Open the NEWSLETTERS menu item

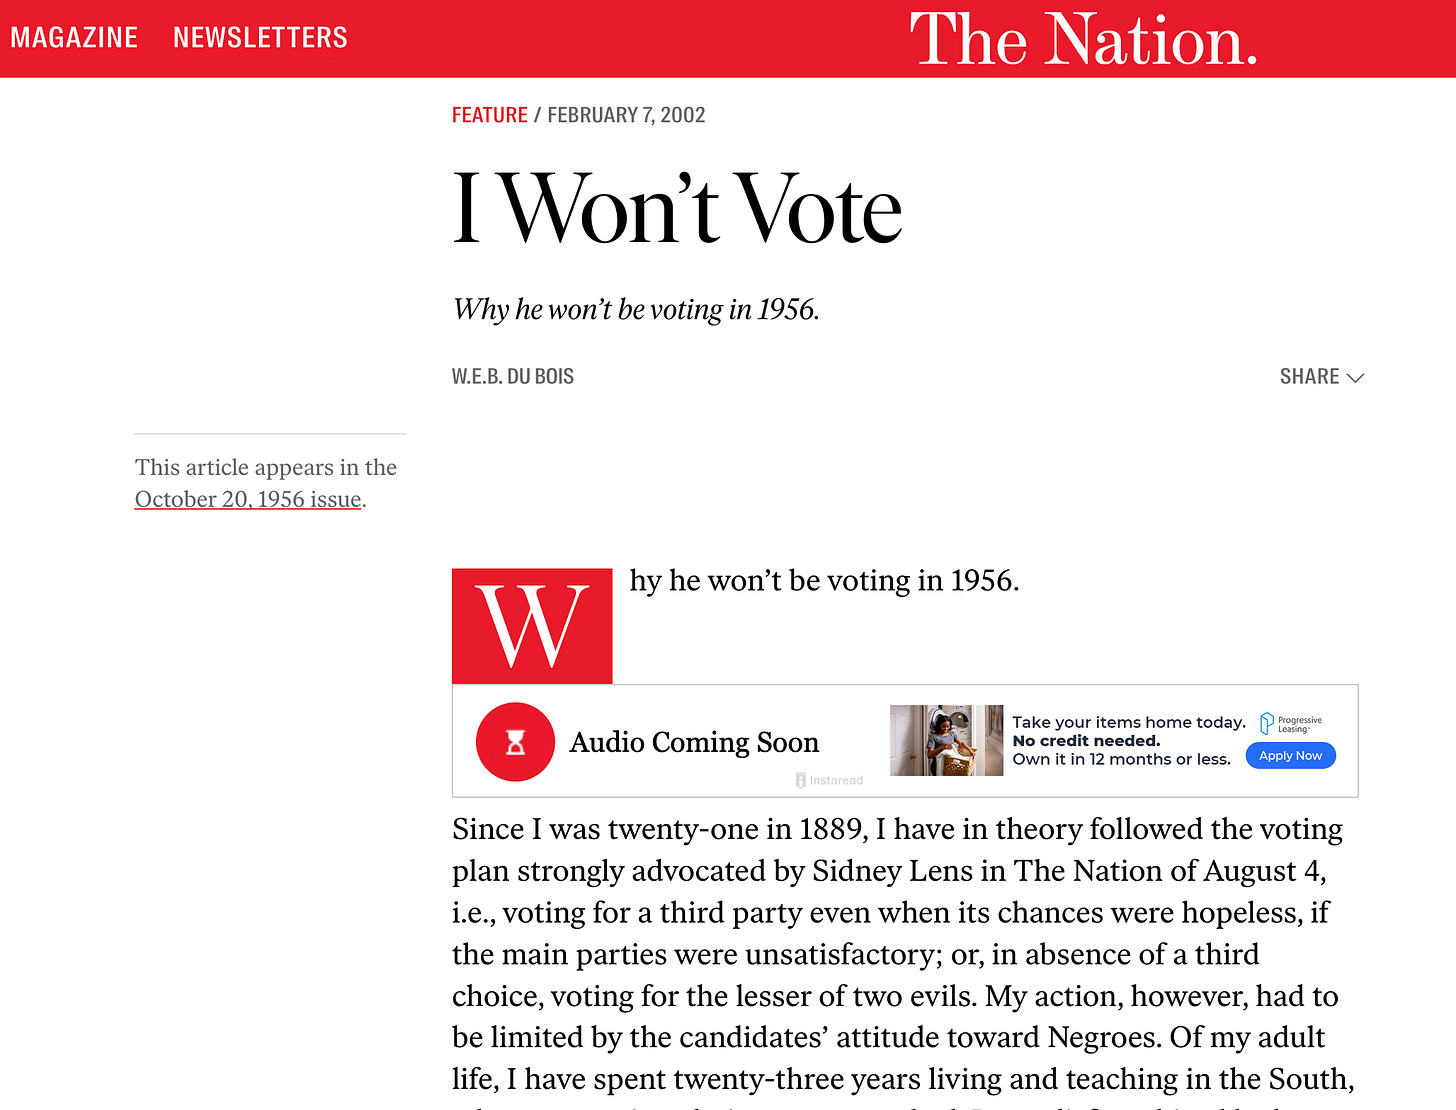coord(260,38)
